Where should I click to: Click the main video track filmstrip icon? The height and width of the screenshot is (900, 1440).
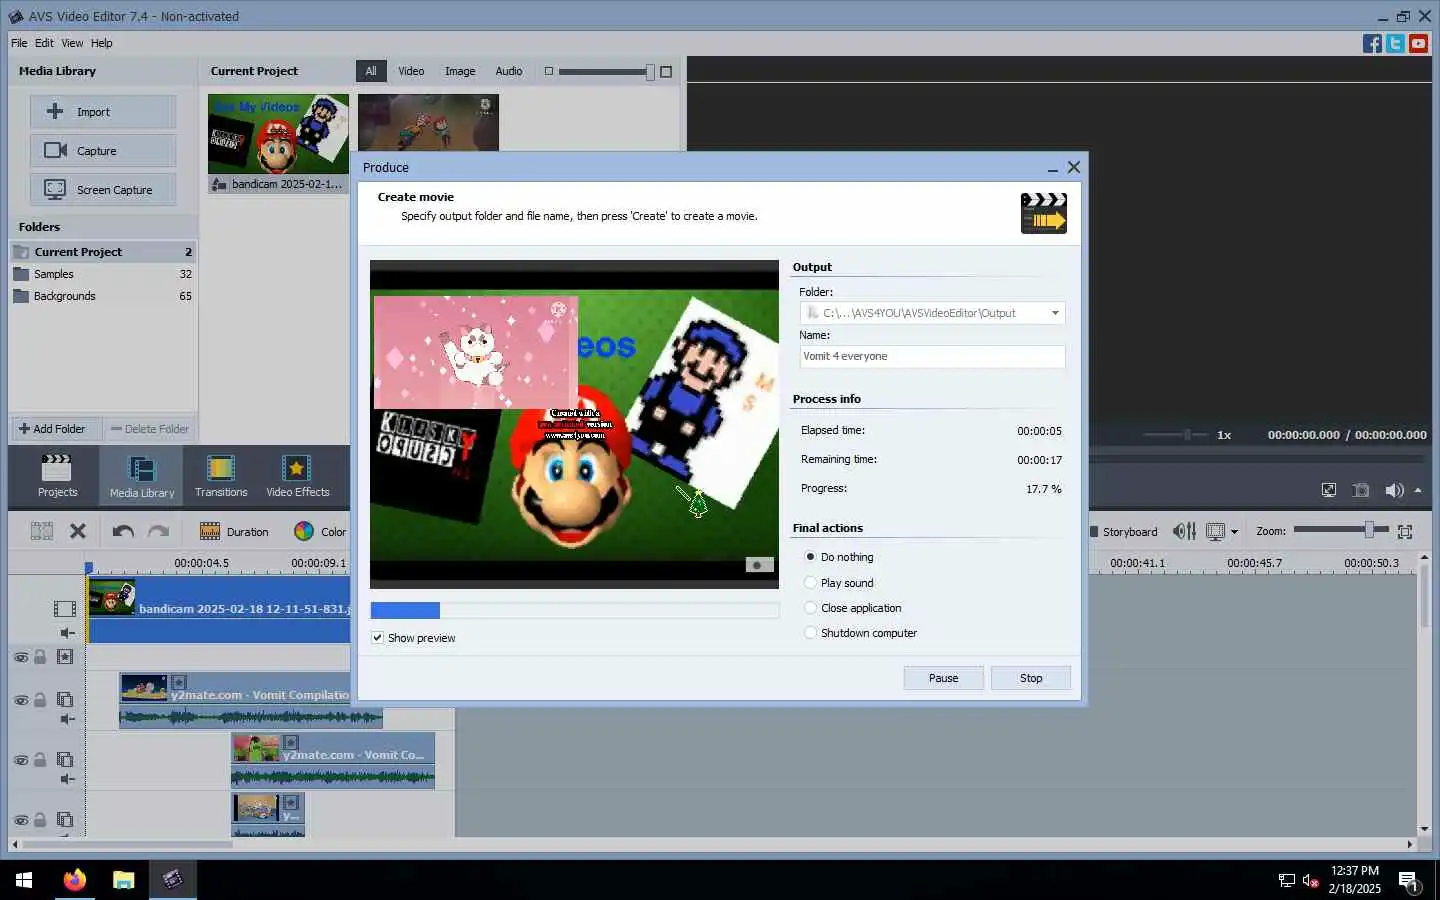coord(65,608)
